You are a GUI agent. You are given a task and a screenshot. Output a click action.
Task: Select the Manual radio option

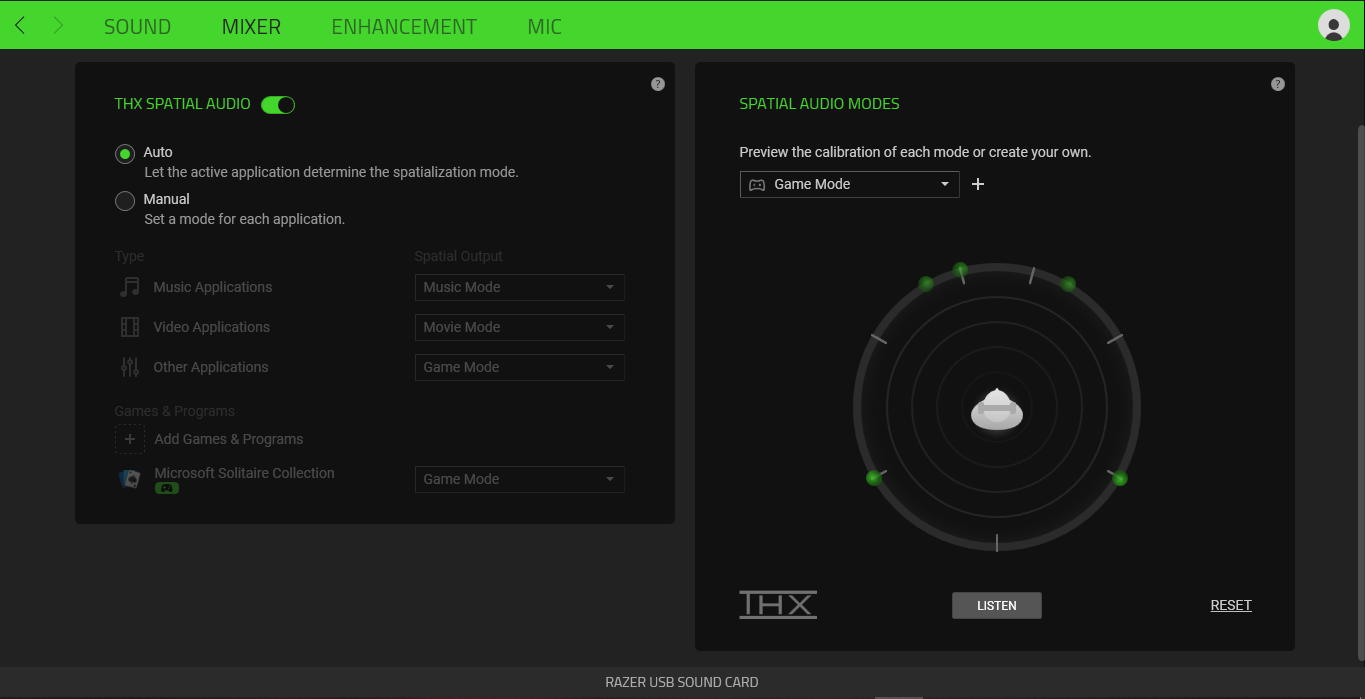coord(125,201)
